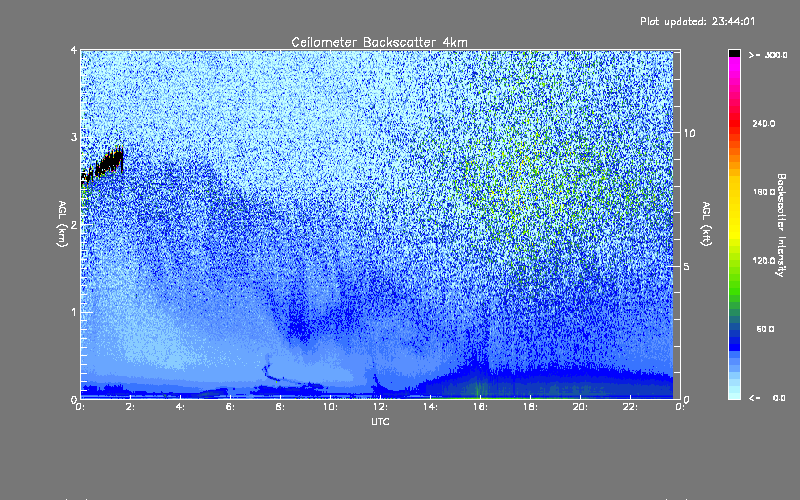Click the '180.0' colorbar label

tap(764, 192)
